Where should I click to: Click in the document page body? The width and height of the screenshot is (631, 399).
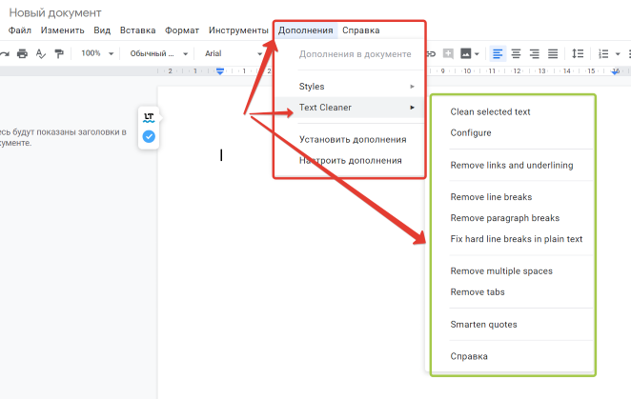(290, 282)
